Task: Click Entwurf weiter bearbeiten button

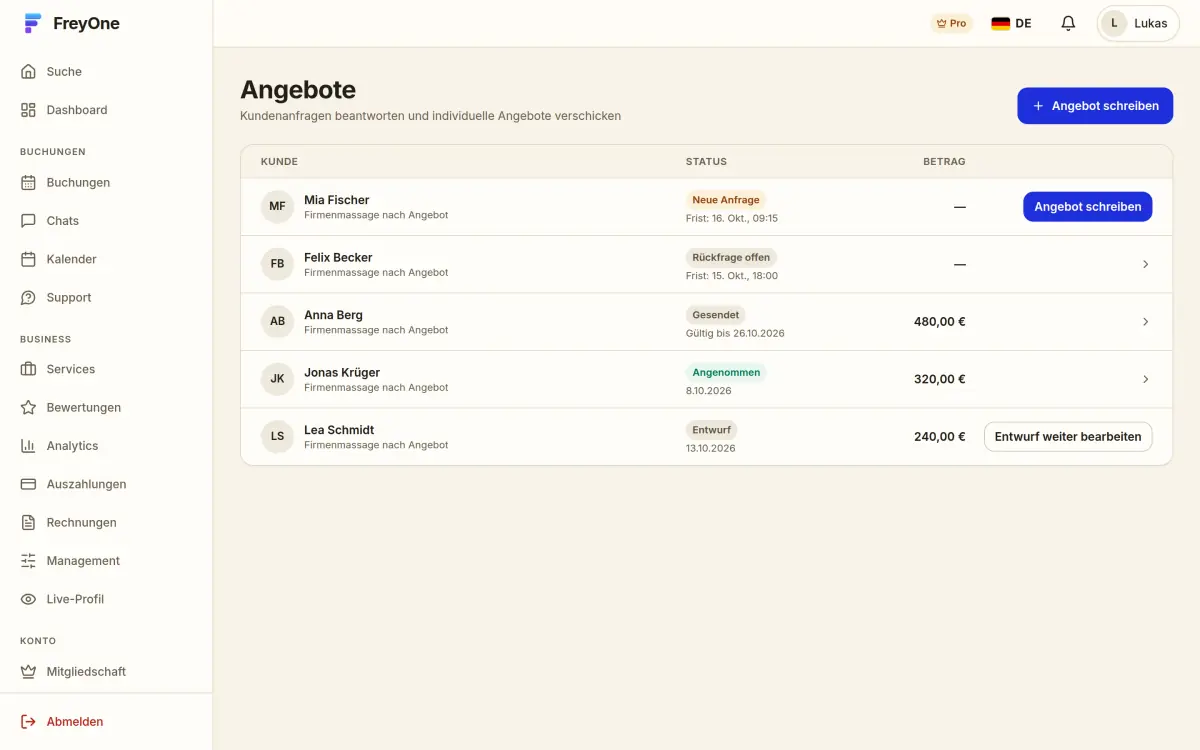Action: coord(1068,437)
